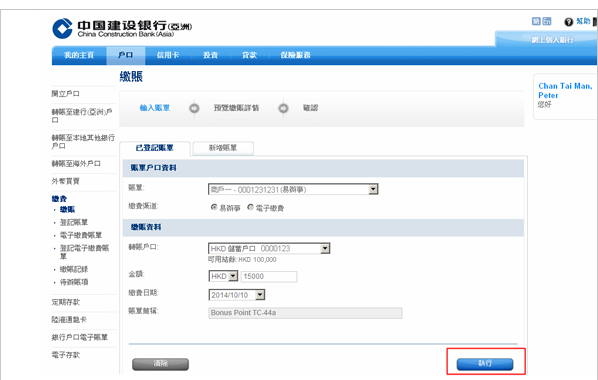
Task: Click the China Construction Bank (Asia) logo
Action: (x=122, y=28)
